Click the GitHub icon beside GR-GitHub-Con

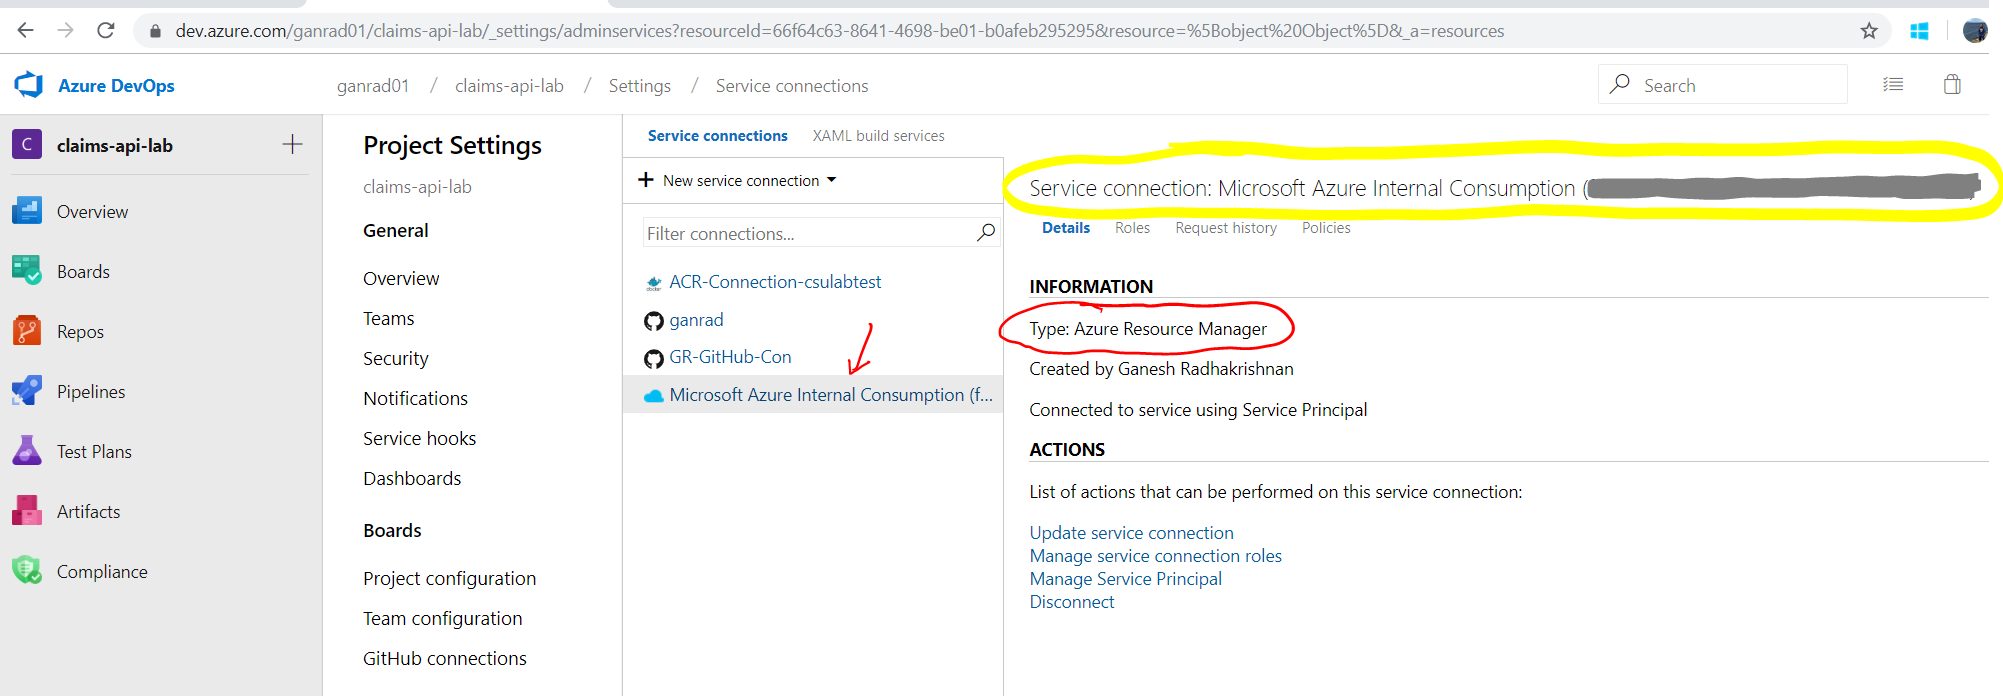click(654, 358)
